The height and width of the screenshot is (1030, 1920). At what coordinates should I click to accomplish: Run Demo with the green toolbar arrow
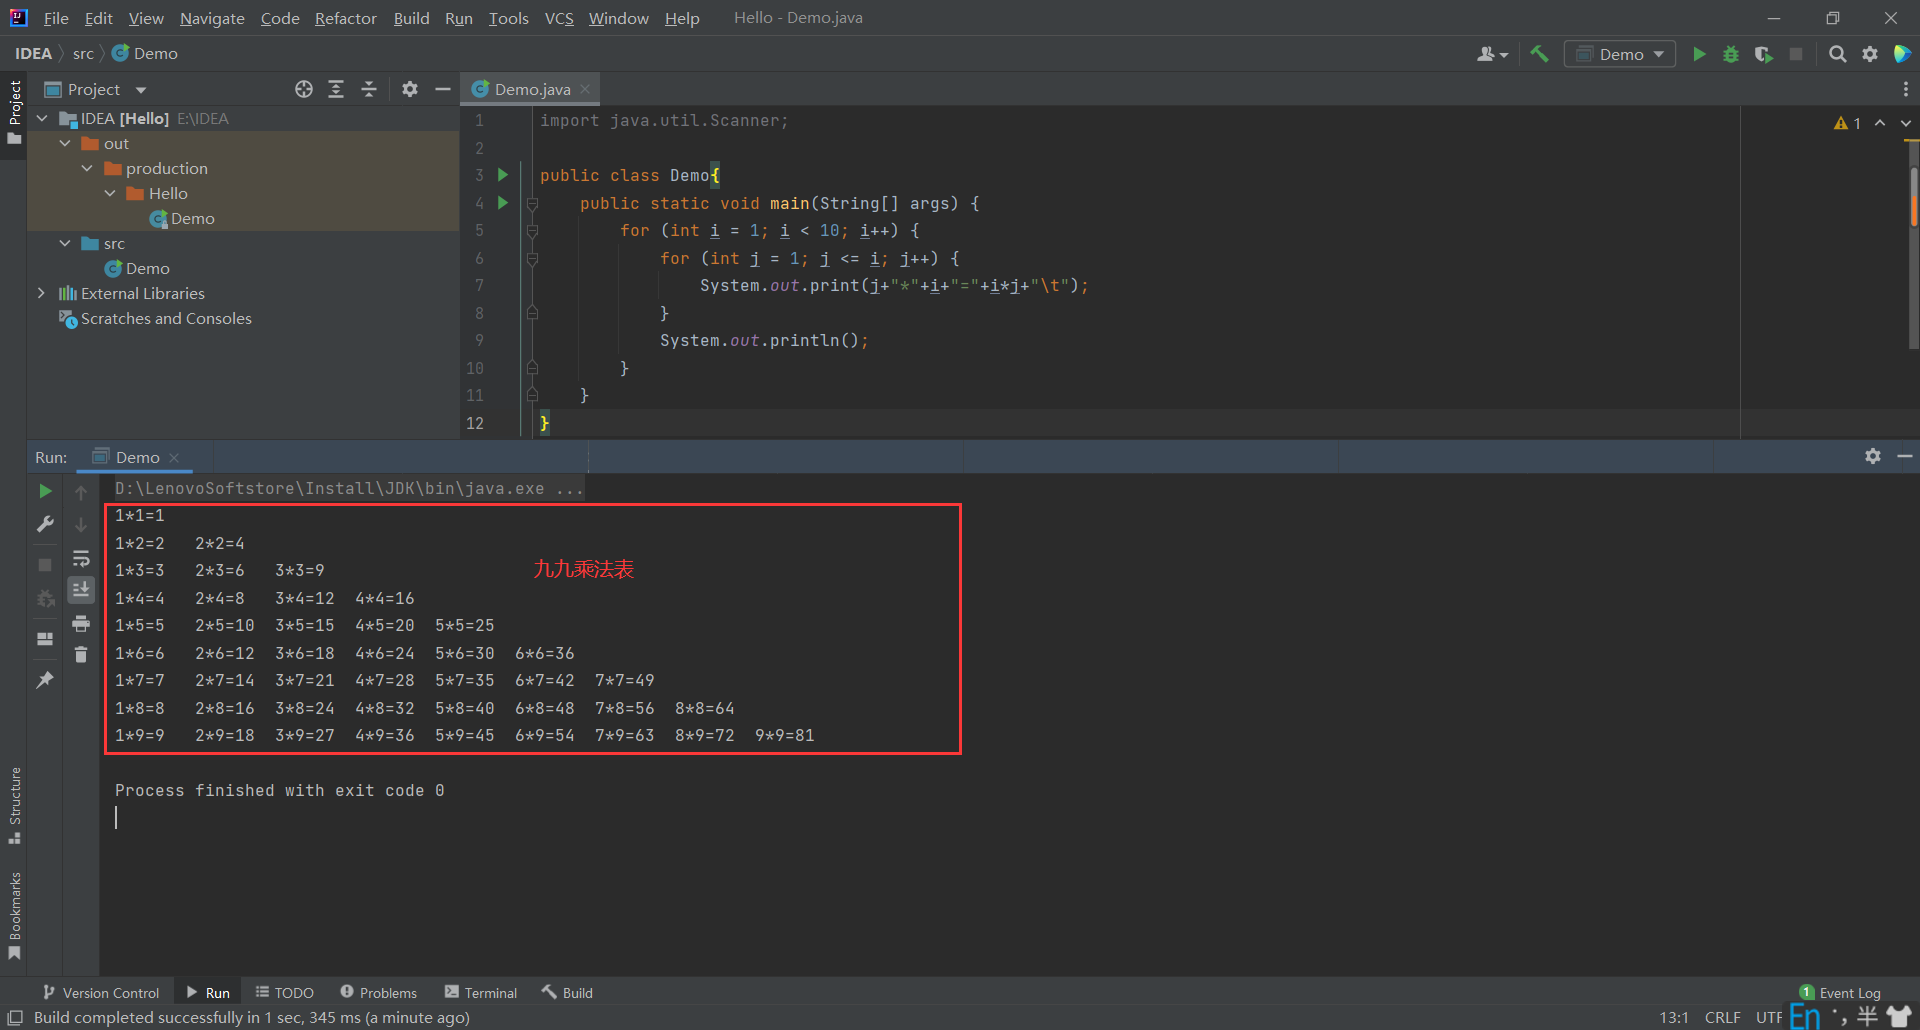[1699, 54]
